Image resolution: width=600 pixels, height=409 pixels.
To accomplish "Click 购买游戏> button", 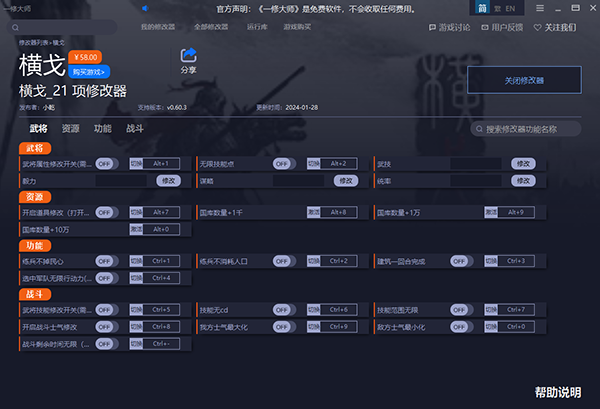I will tap(89, 72).
